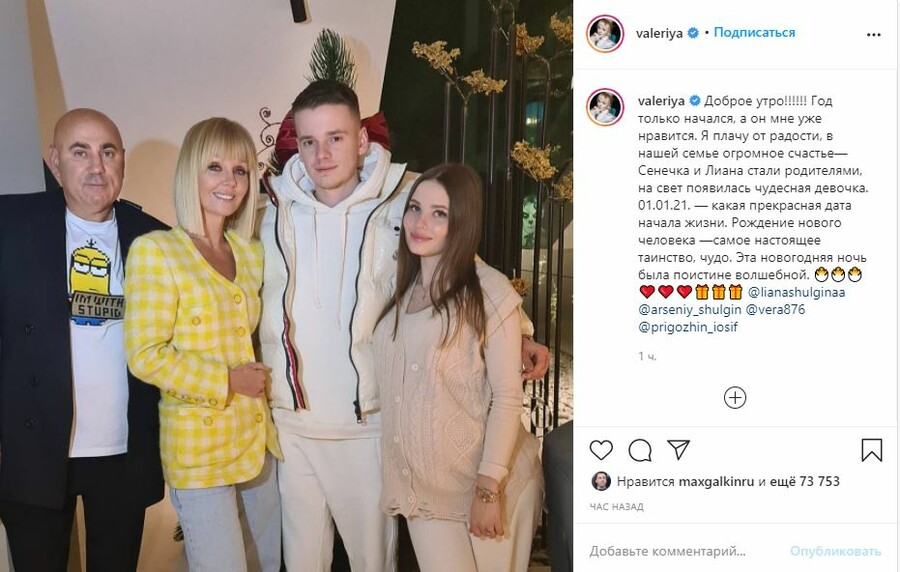The image size is (900, 572).
Task: Open maxgalkinru profile from likes line
Action: (x=716, y=481)
